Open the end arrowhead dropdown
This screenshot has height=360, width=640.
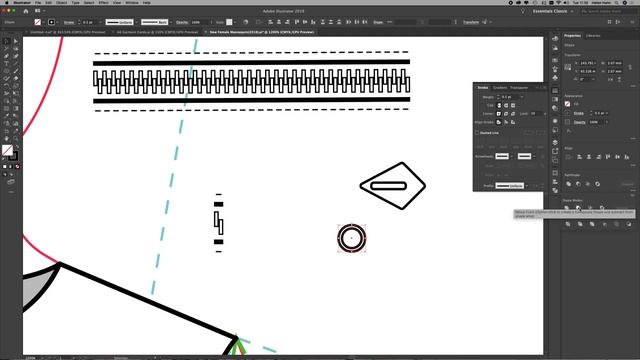pyautogui.click(x=534, y=156)
